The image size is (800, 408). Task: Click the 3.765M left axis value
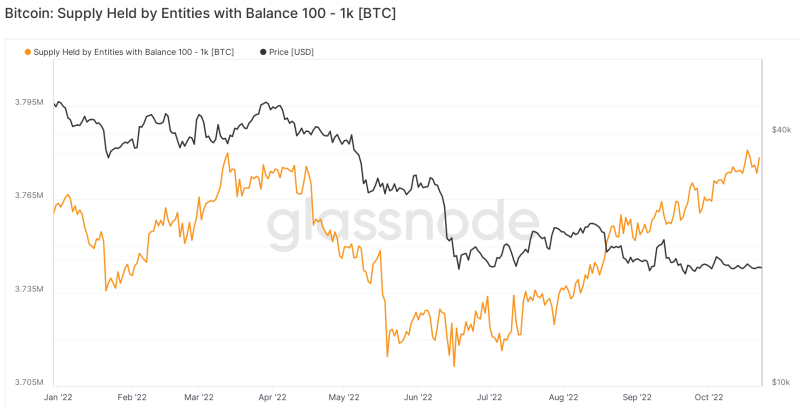pyautogui.click(x=30, y=195)
